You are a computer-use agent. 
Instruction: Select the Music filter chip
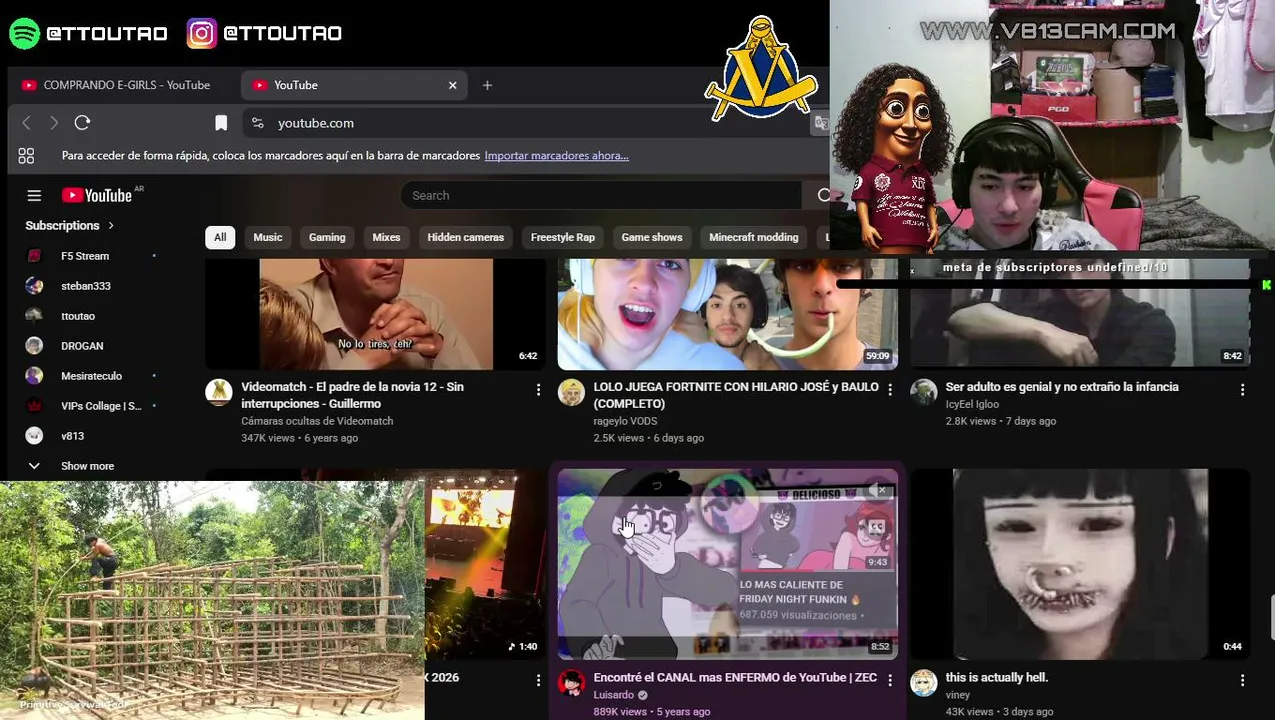pyautogui.click(x=268, y=237)
